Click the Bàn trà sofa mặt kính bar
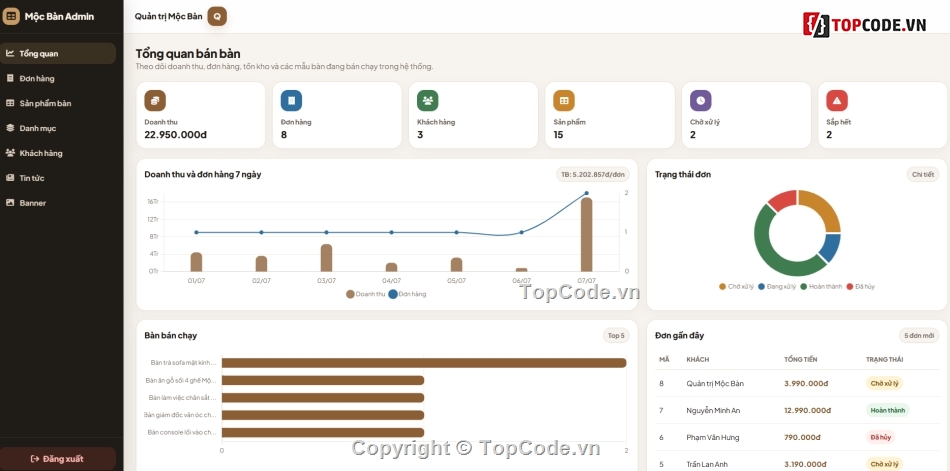This screenshot has width=950, height=471. tap(424, 362)
